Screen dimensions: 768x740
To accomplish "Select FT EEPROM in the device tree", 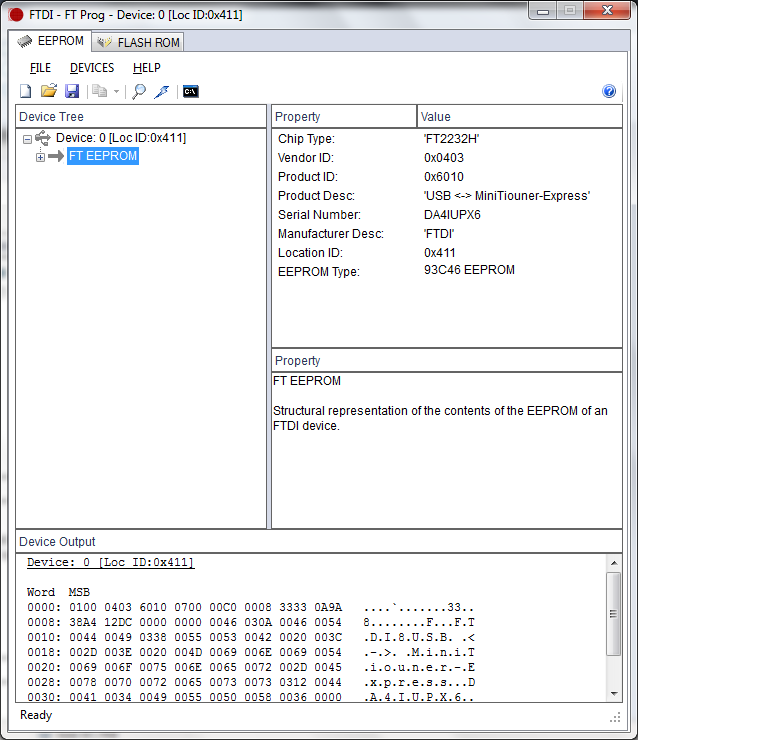I will coord(103,156).
